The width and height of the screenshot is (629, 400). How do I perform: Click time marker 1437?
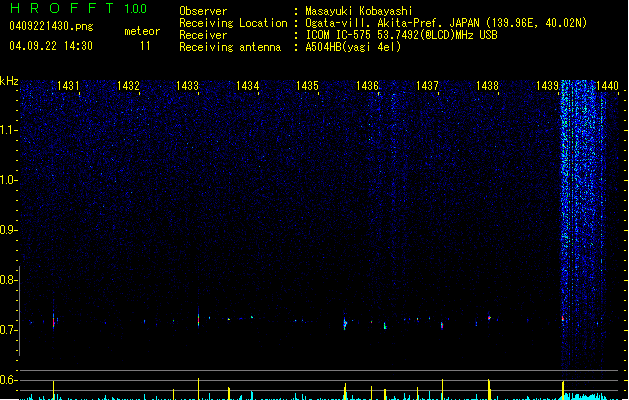pos(427,86)
